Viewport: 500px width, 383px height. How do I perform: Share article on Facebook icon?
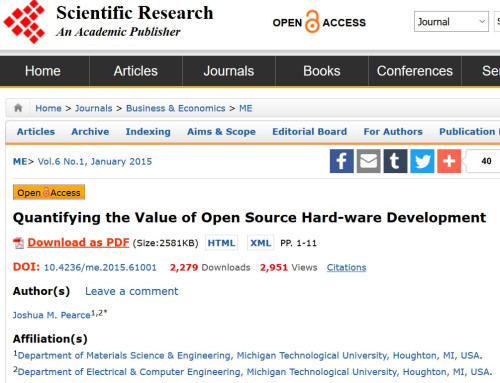click(342, 161)
